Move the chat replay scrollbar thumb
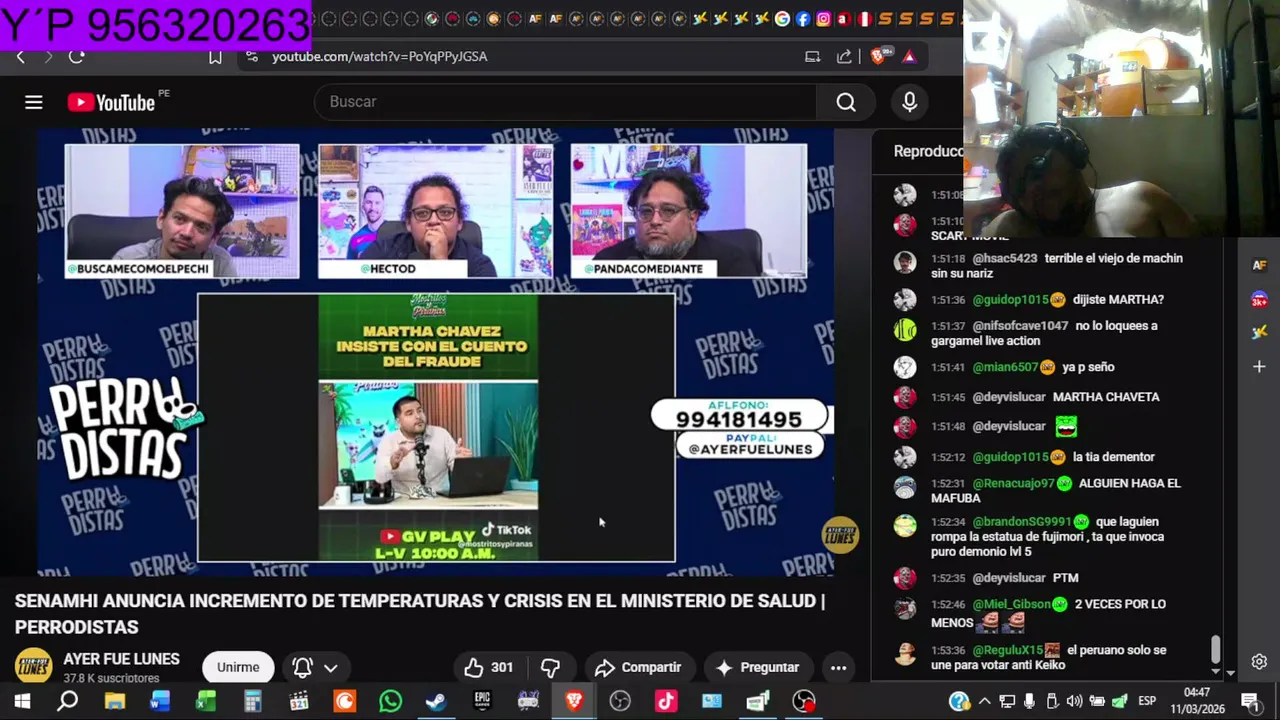 (1216, 649)
